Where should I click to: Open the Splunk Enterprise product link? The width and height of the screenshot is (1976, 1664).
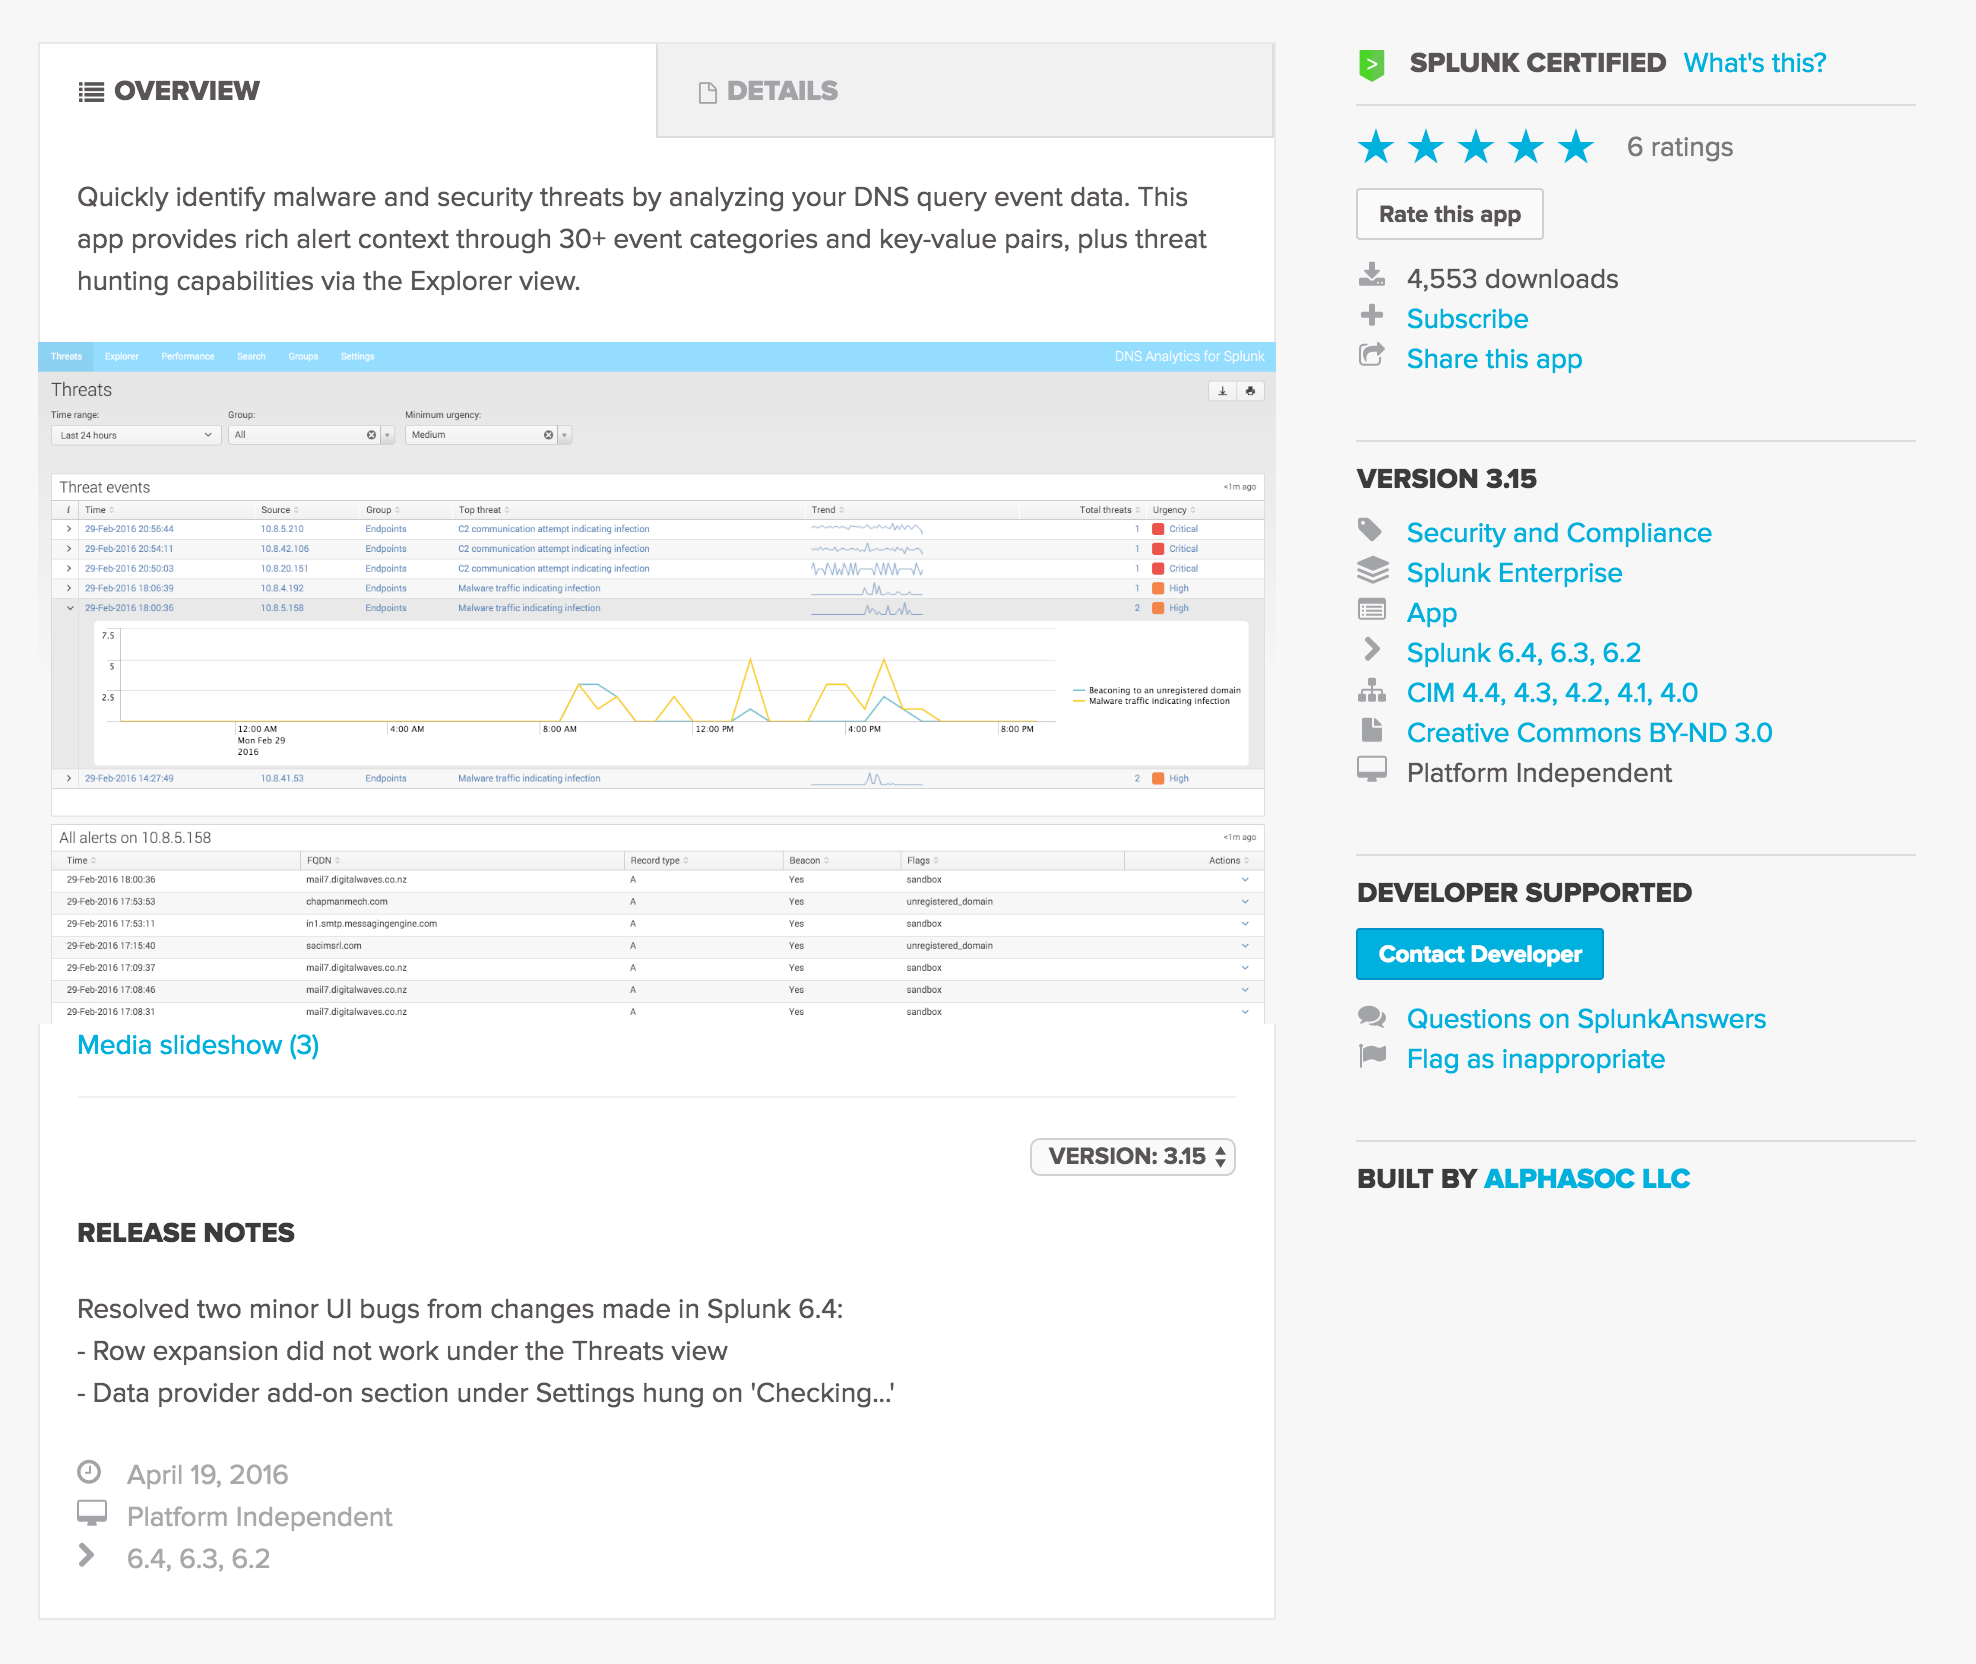click(x=1514, y=573)
